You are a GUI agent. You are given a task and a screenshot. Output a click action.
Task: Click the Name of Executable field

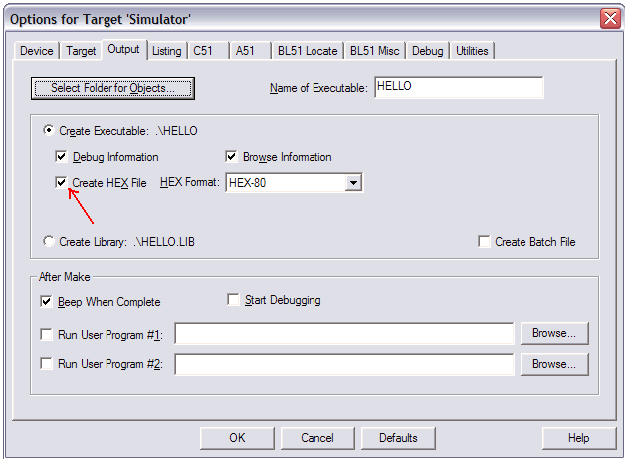(458, 87)
